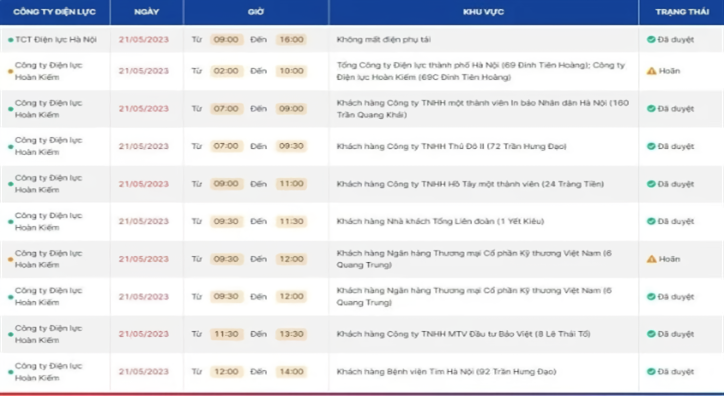Screen dimensions: 724x396
Task: Click the 14:00 end time chip
Action: pyautogui.click(x=291, y=372)
